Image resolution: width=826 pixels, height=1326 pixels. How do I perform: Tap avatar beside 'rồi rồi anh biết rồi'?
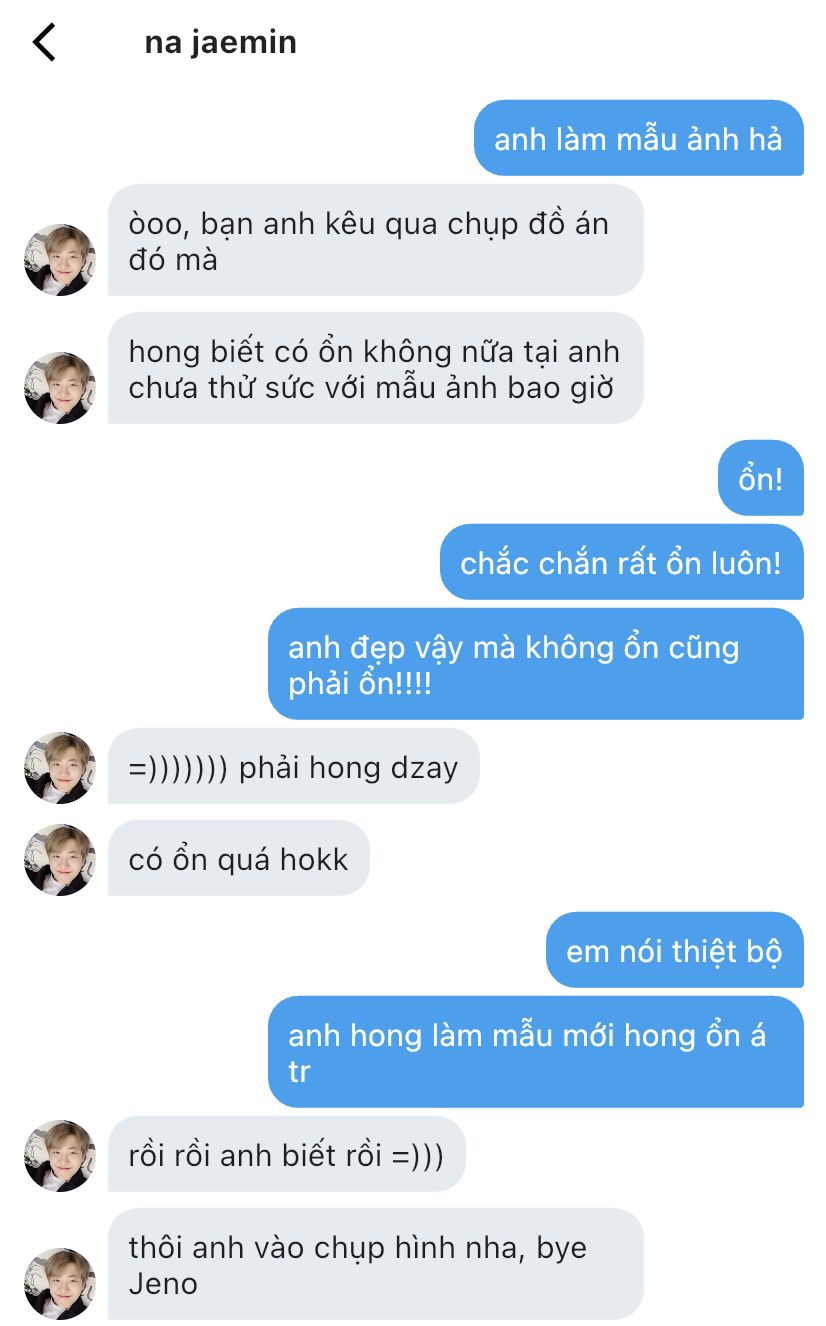[x=60, y=1156]
